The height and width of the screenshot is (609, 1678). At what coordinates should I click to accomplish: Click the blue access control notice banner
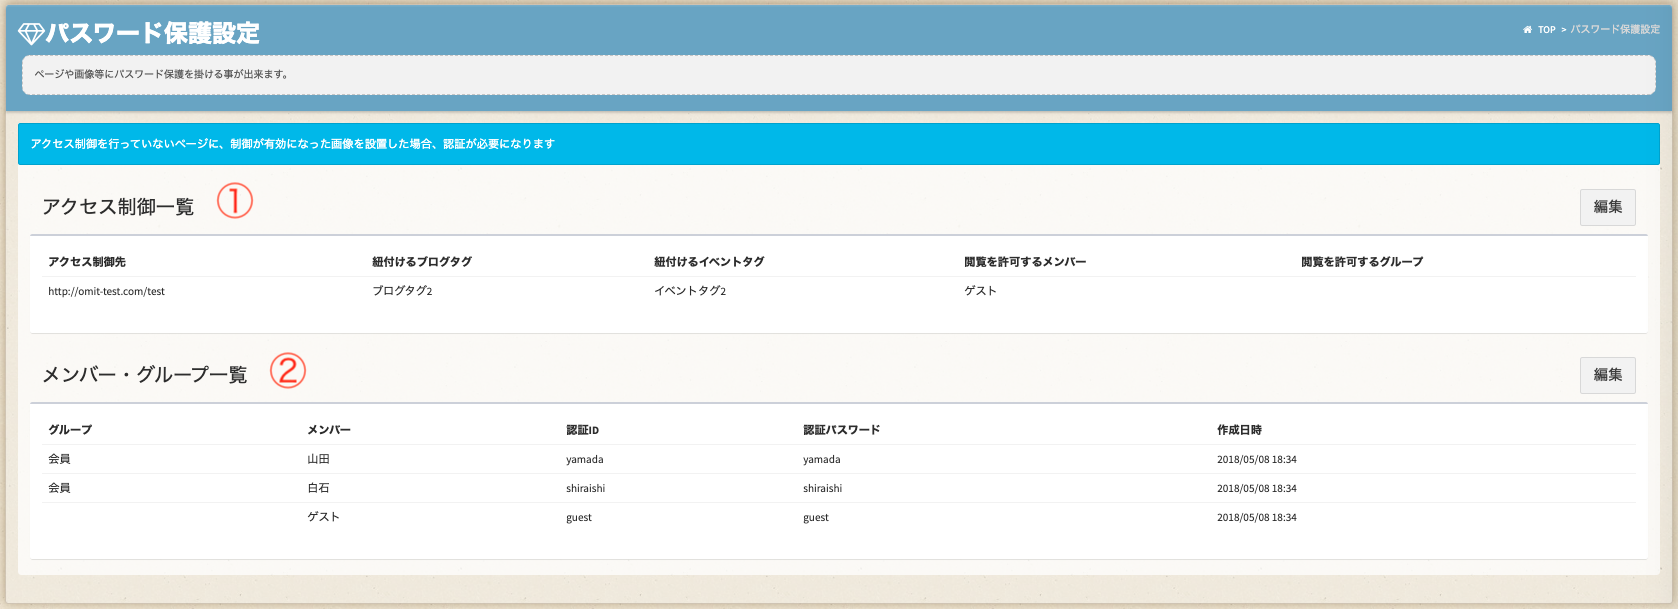838,144
